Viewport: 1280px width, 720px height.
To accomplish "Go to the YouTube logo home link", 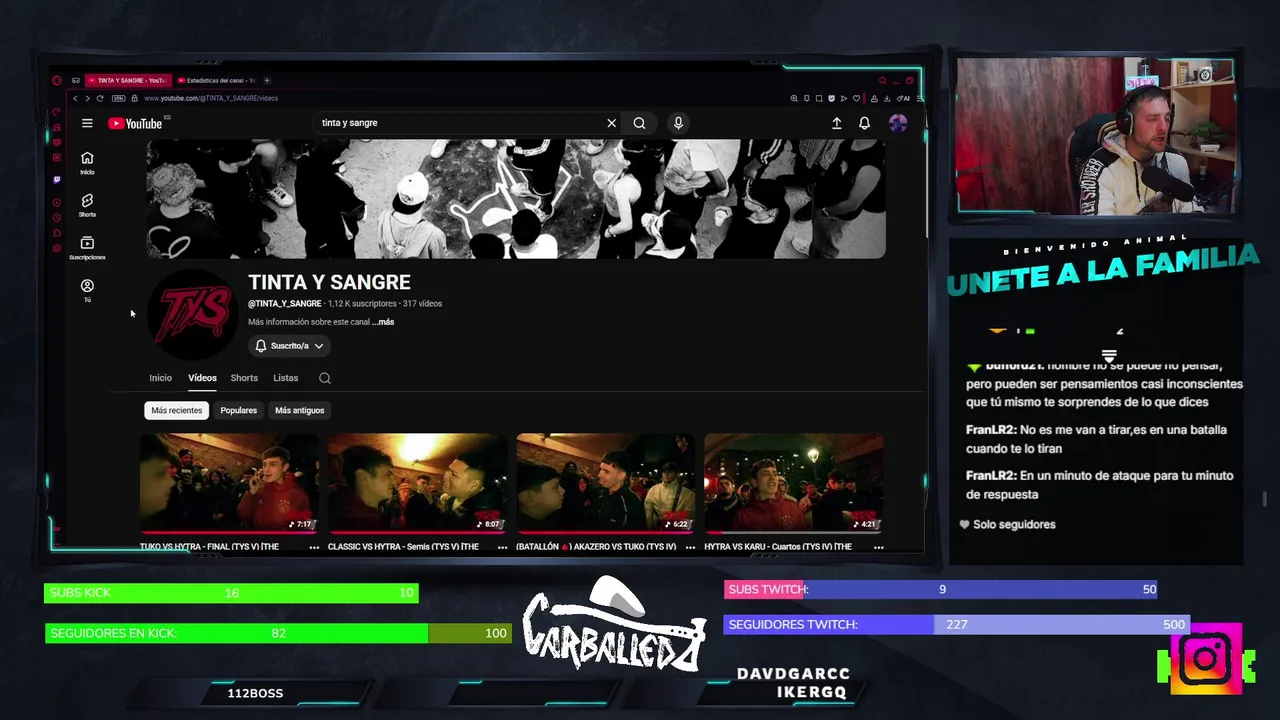I will pyautogui.click(x=135, y=123).
